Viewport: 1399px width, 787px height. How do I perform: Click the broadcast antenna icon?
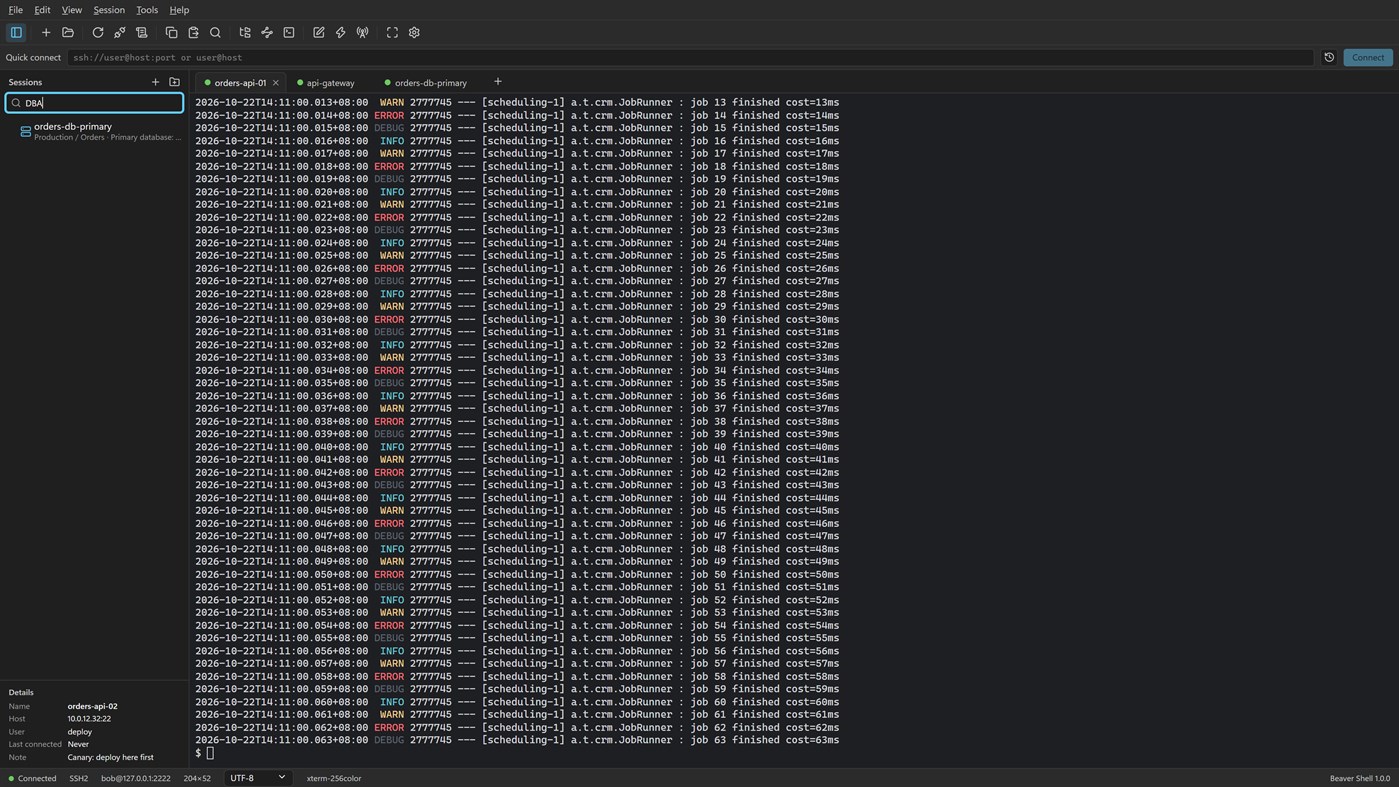363,33
